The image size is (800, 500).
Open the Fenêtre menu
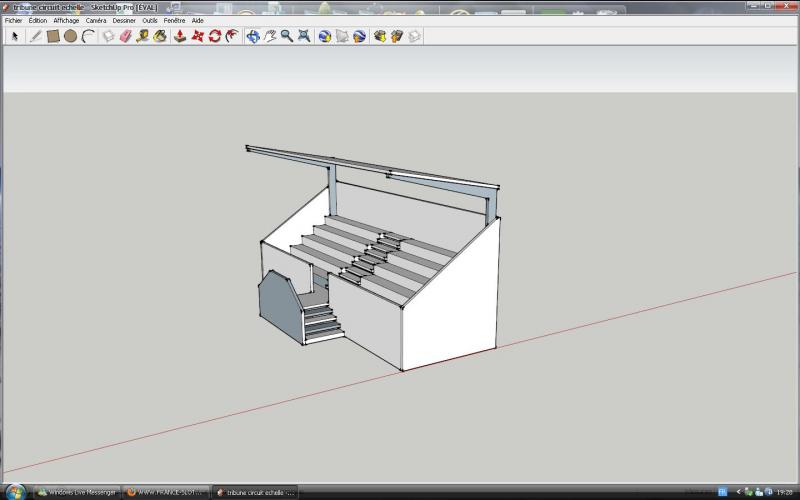(x=174, y=20)
